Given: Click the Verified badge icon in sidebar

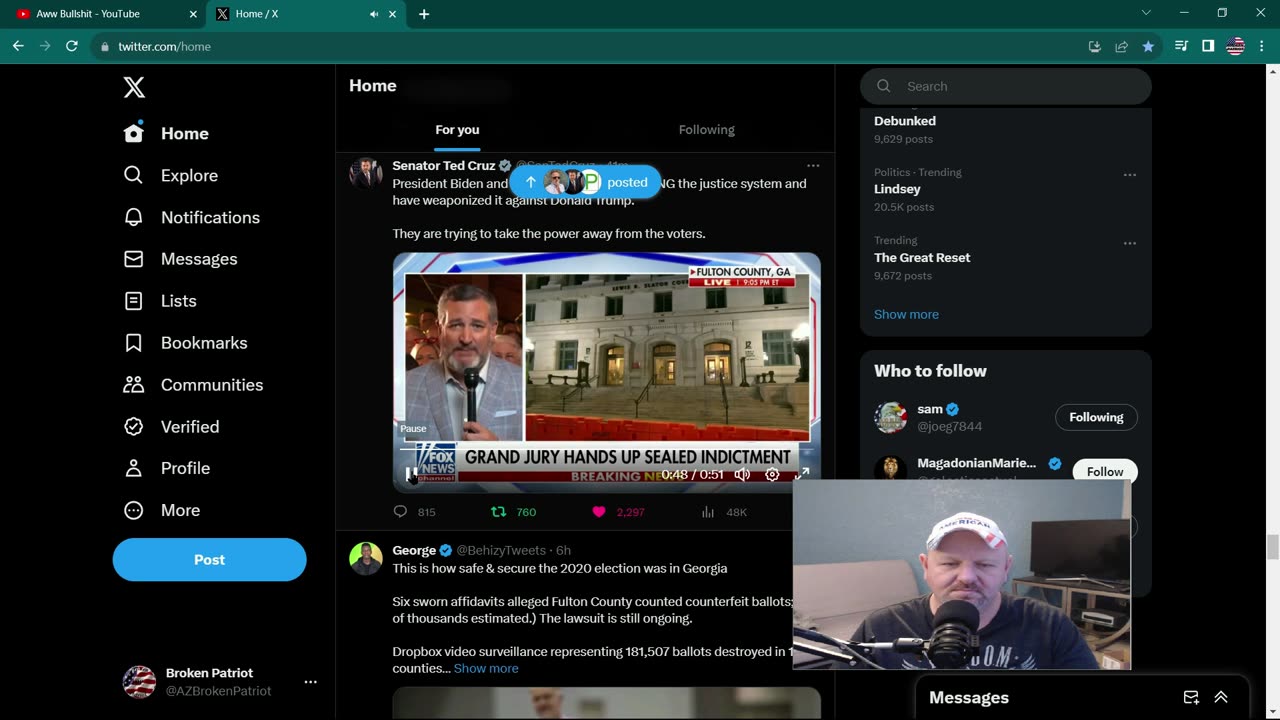Looking at the screenshot, I should 133,427.
